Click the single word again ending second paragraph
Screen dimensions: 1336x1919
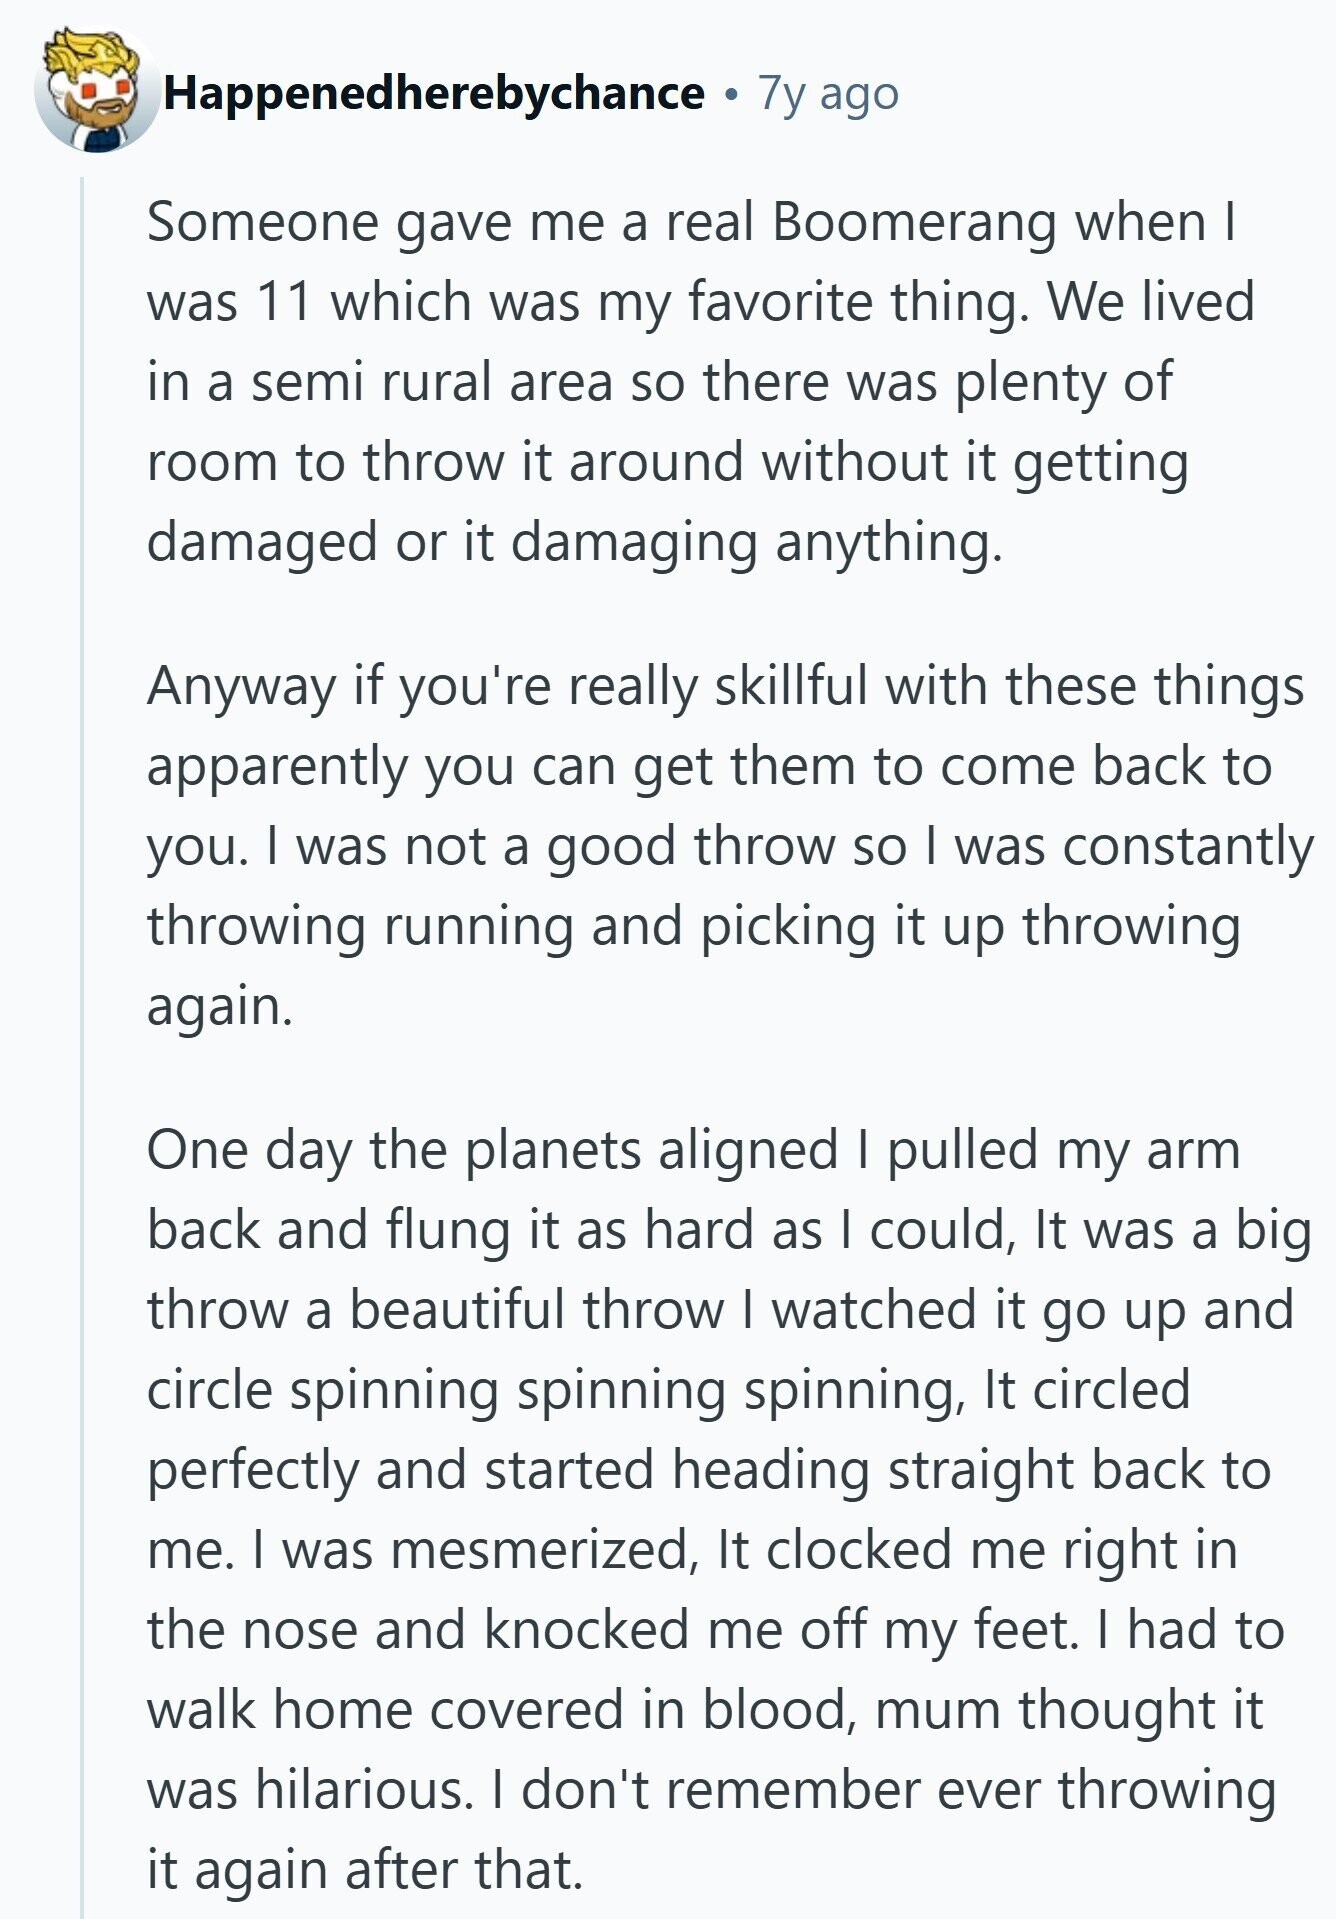(218, 1006)
